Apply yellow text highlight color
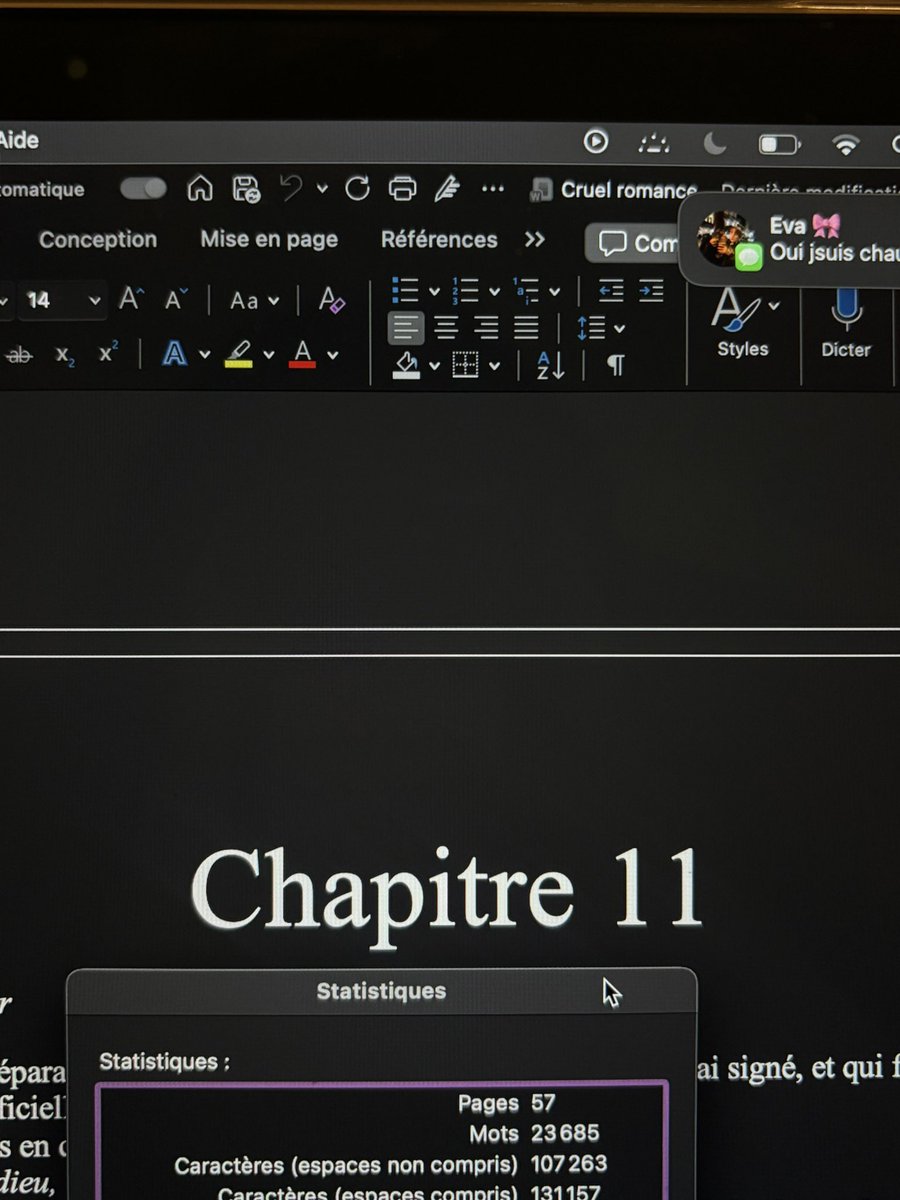 (238, 353)
